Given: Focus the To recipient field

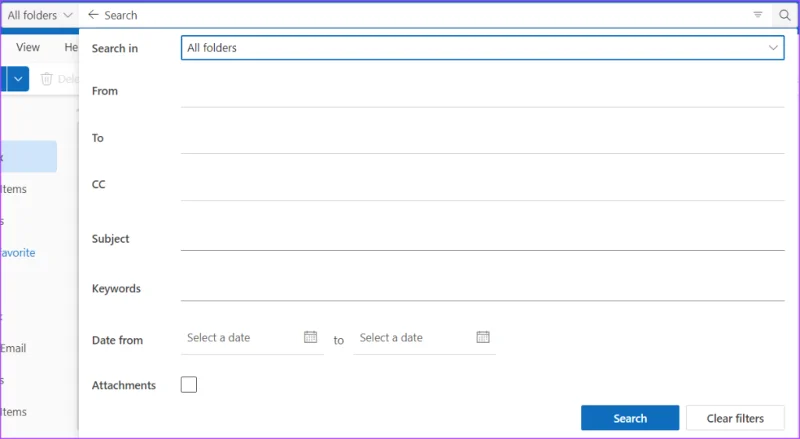Looking at the screenshot, I should pyautogui.click(x=482, y=139).
